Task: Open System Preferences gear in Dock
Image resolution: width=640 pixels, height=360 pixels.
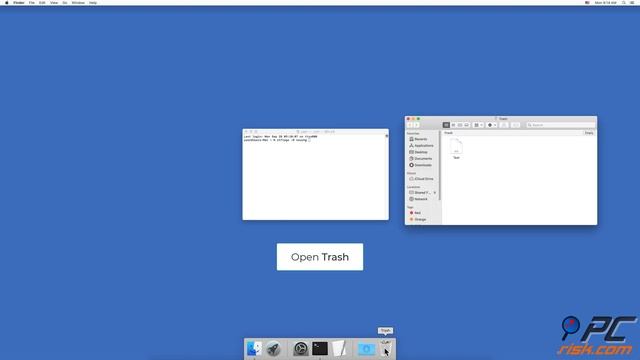Action: click(301, 349)
